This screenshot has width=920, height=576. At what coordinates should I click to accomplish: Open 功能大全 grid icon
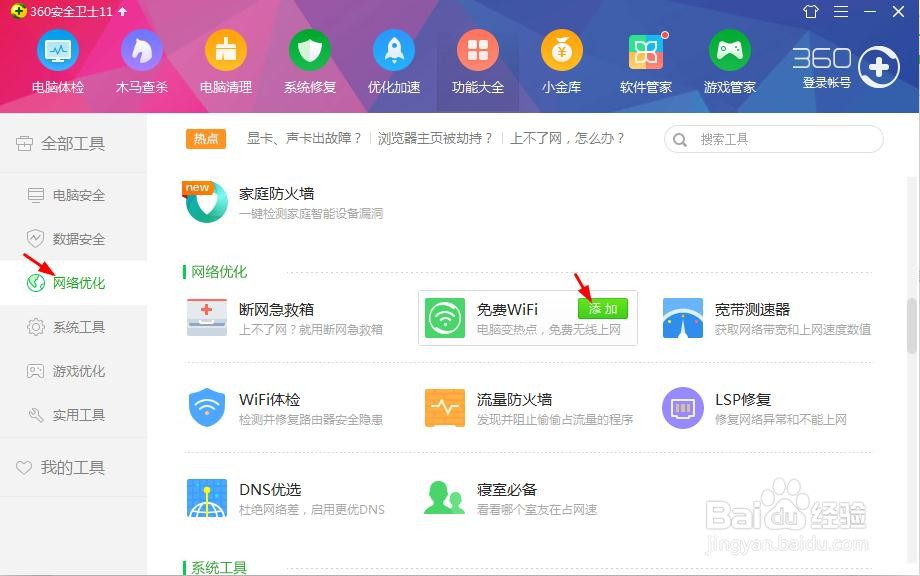(478, 50)
